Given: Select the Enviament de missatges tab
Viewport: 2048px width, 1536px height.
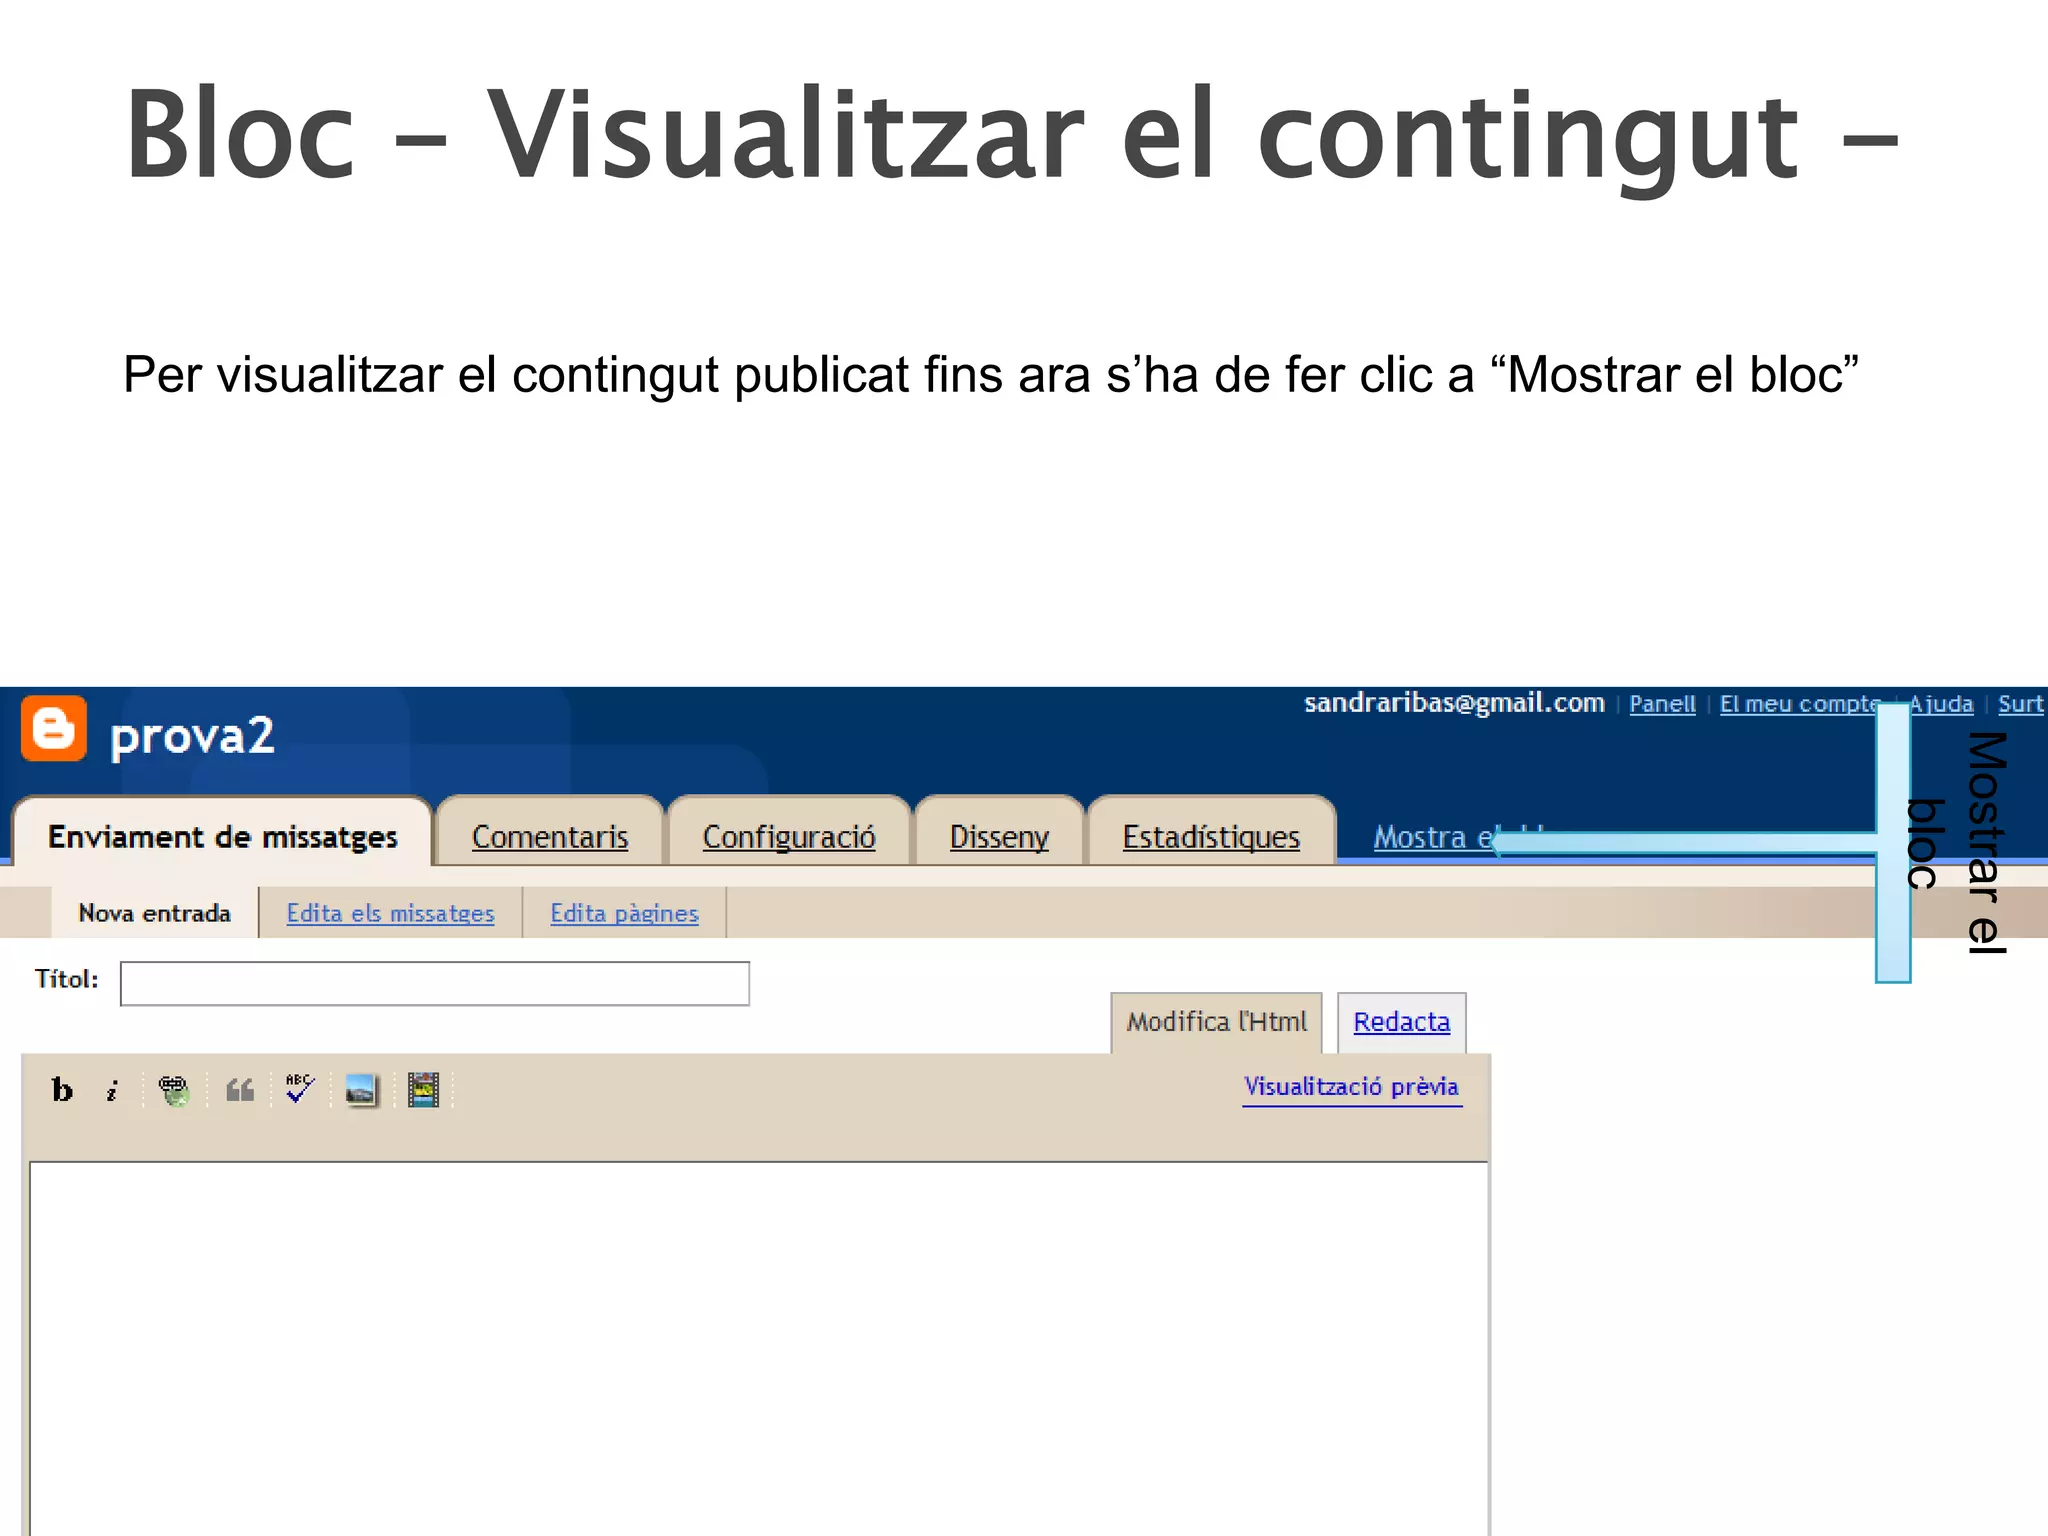Looking at the screenshot, I should [x=223, y=832].
